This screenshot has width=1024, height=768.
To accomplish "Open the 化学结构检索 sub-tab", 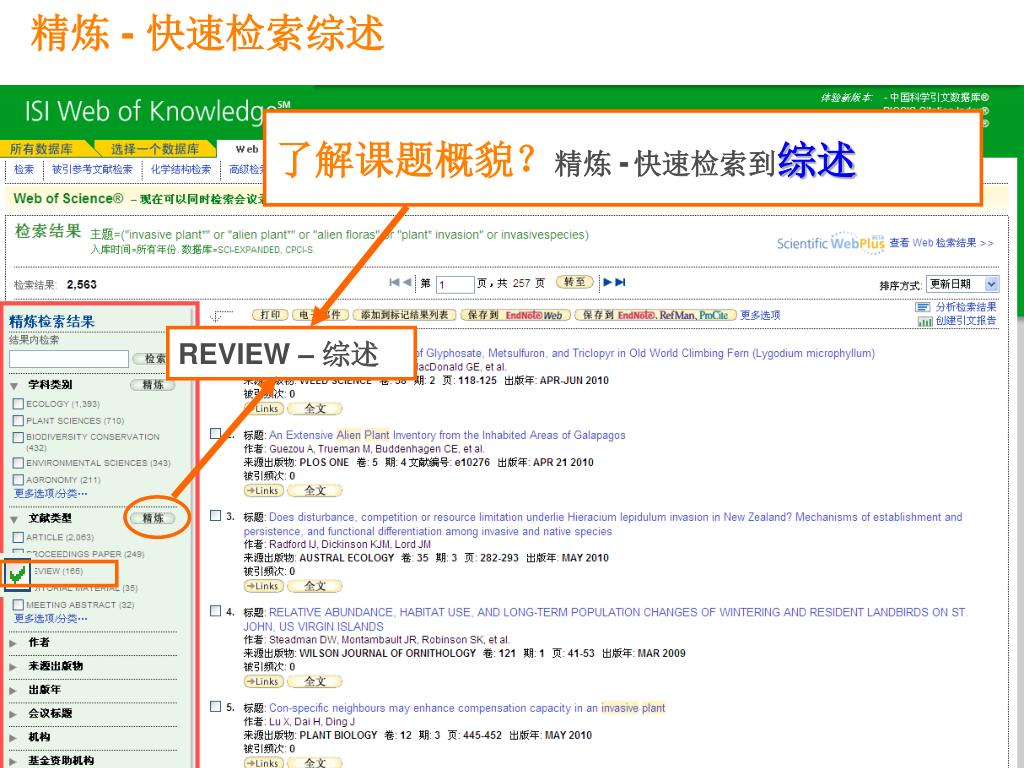I will tap(181, 169).
